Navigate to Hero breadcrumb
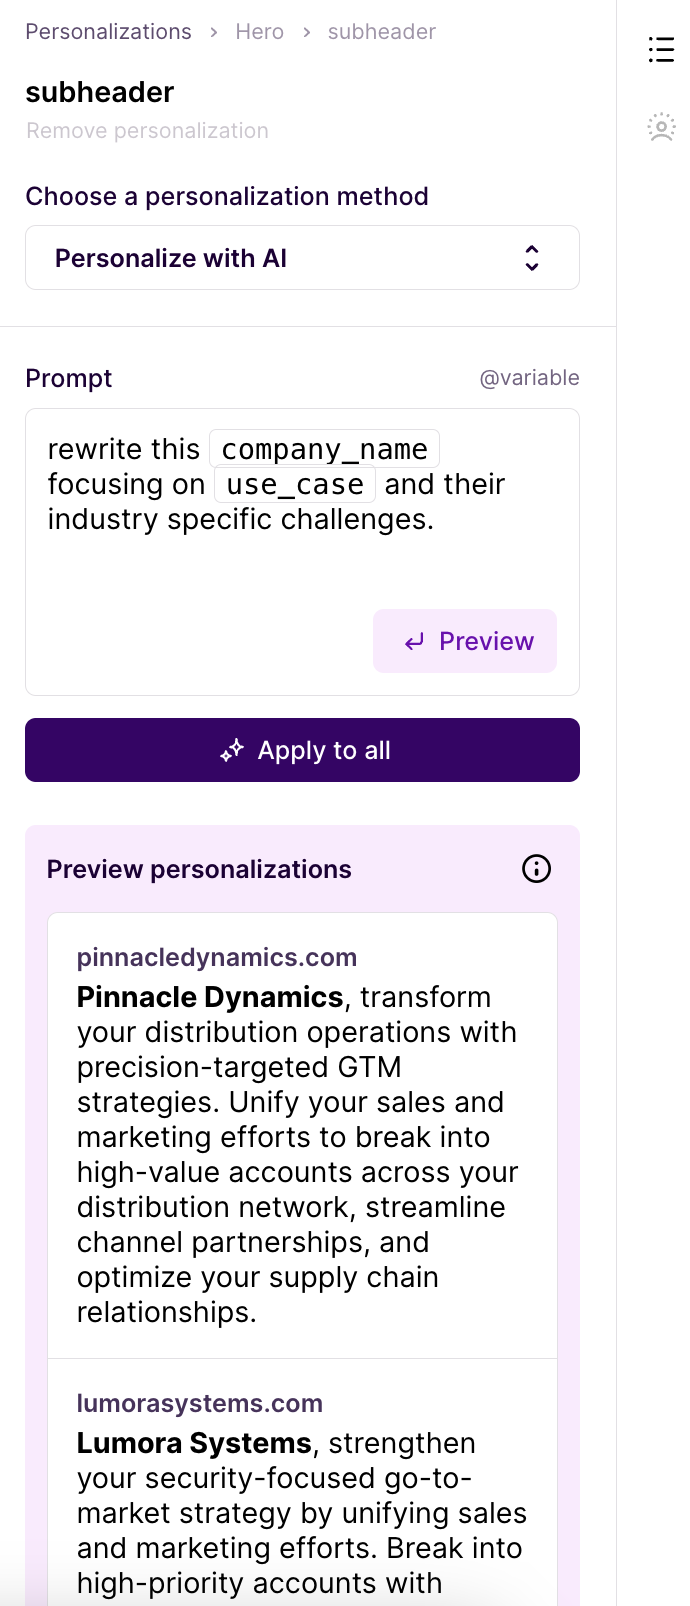Image resolution: width=690 pixels, height=1606 pixels. click(260, 32)
